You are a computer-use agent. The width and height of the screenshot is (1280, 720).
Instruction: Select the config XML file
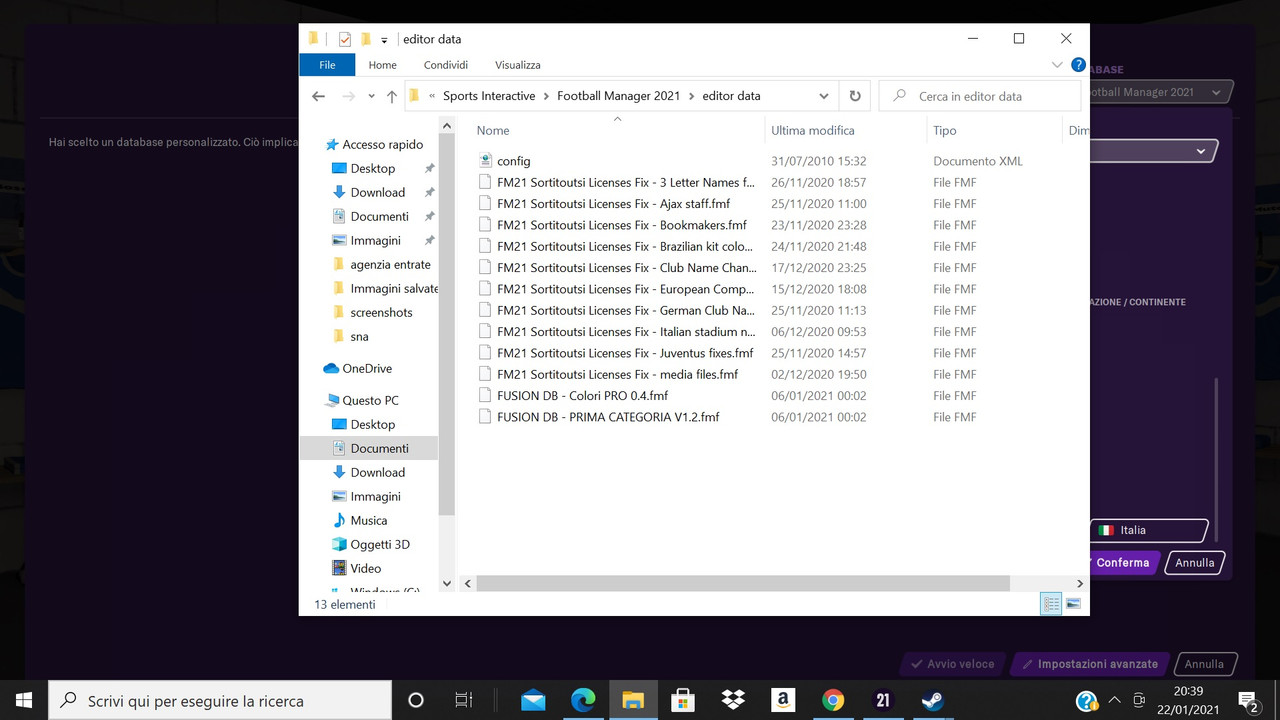click(513, 161)
